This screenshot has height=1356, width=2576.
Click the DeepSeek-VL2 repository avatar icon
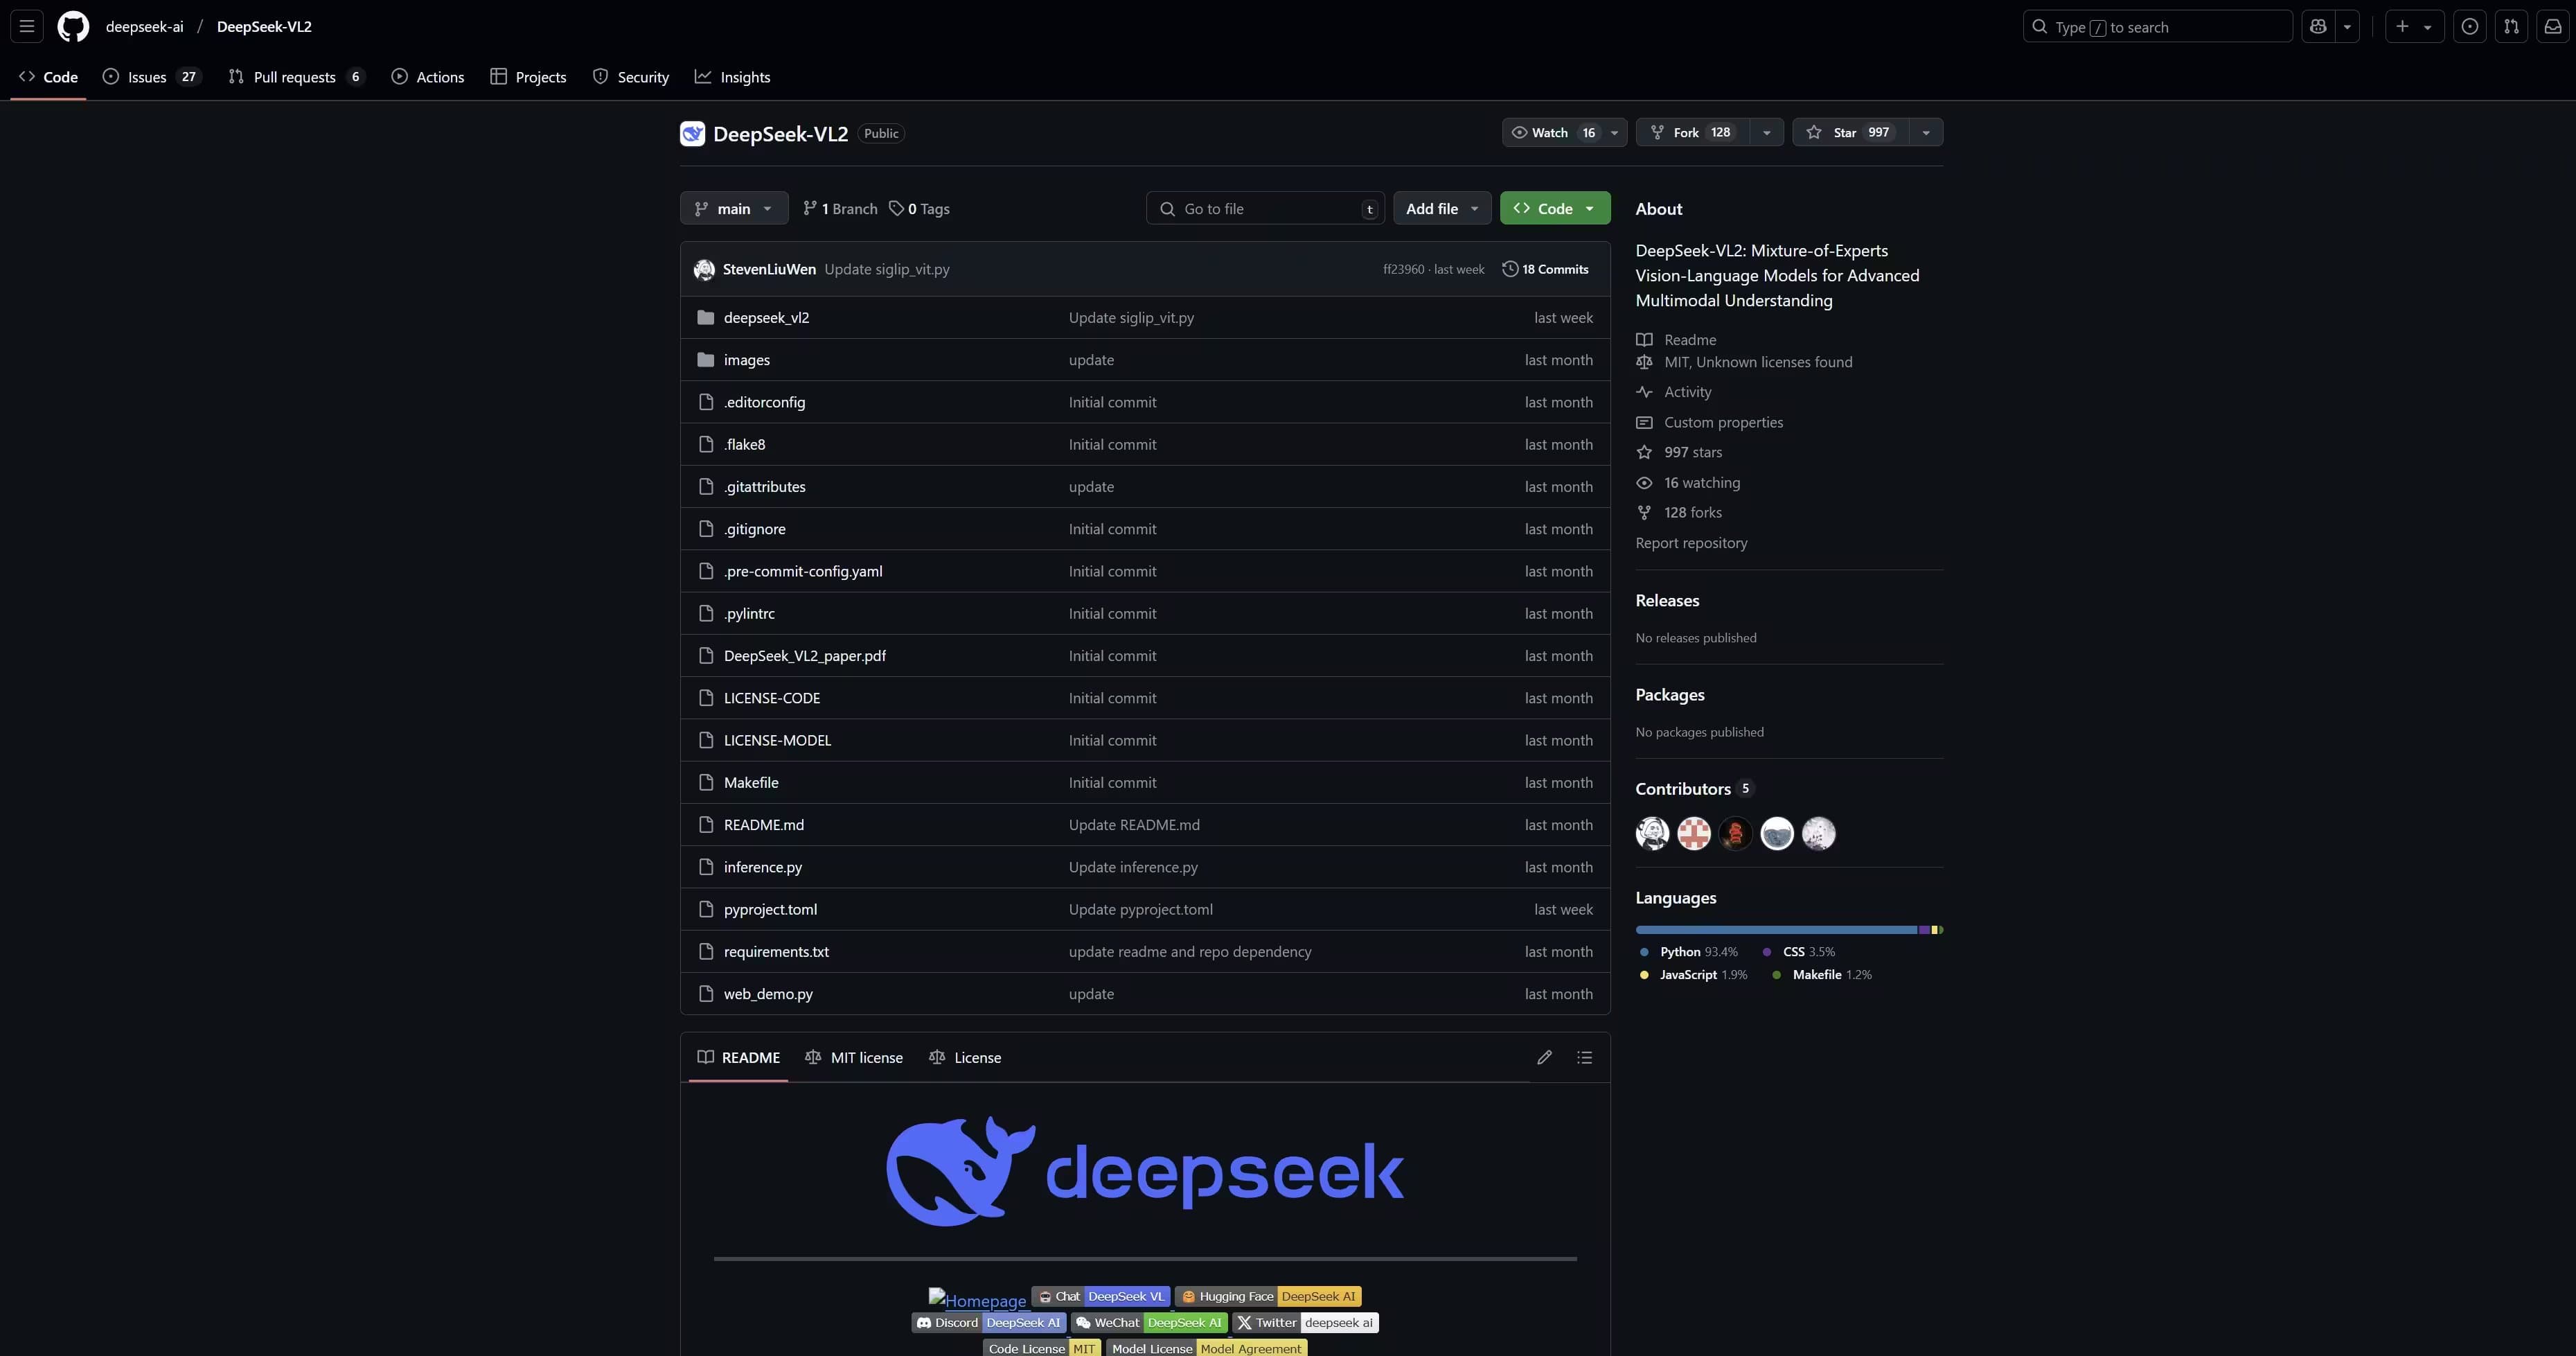tap(692, 133)
